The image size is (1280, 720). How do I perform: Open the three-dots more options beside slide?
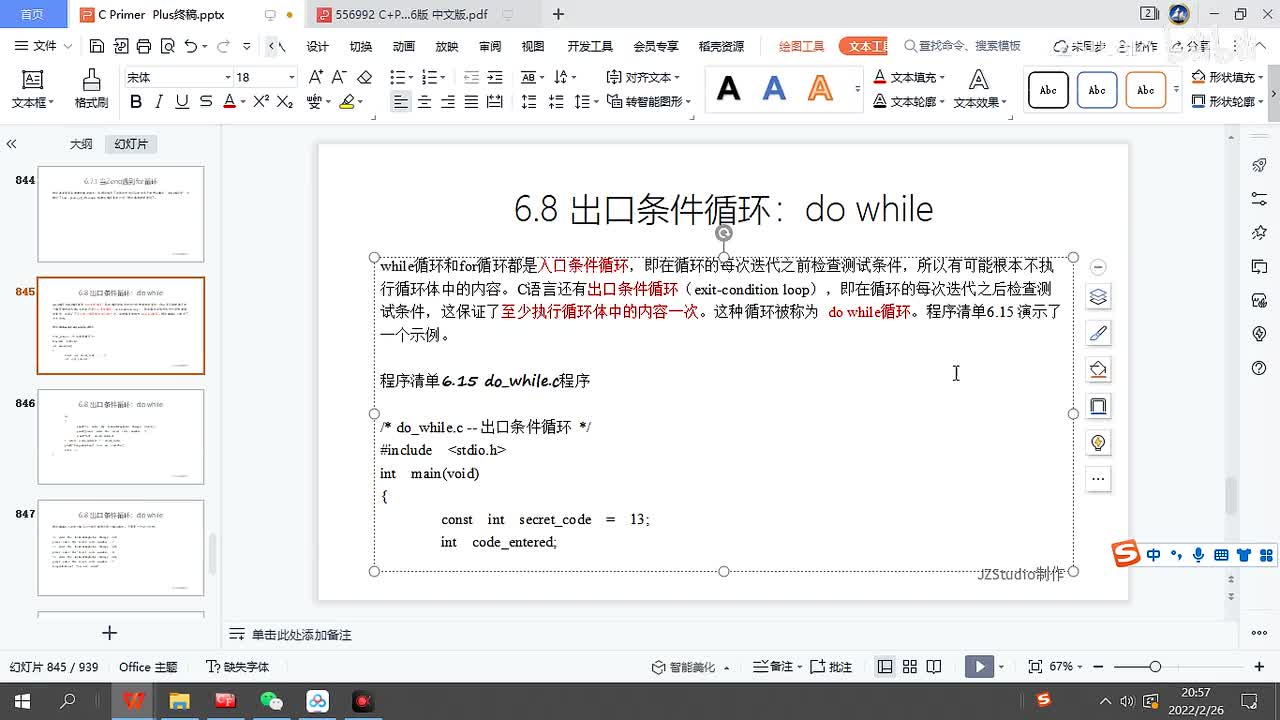pos(1098,479)
